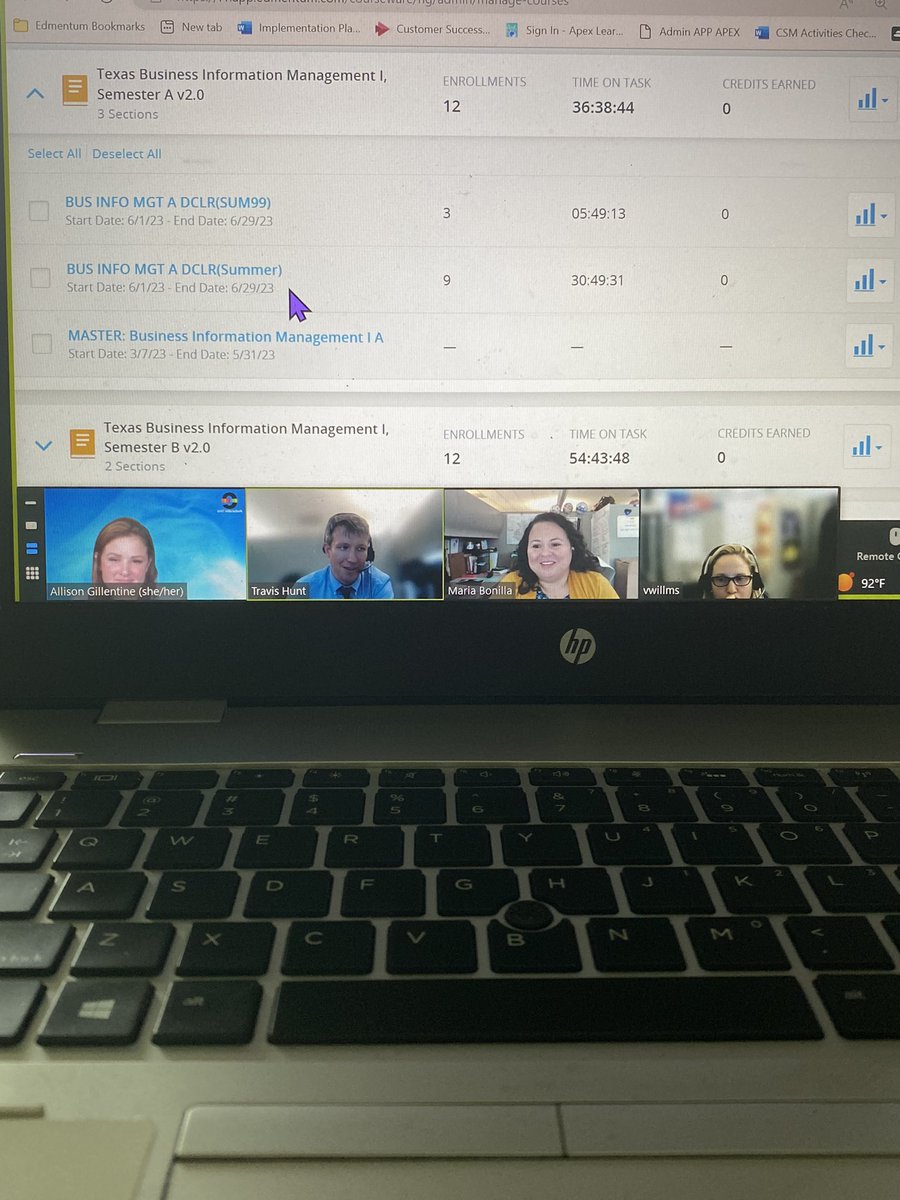Click minimize strip icon in video panel
The width and height of the screenshot is (900, 1200).
pos(30,503)
